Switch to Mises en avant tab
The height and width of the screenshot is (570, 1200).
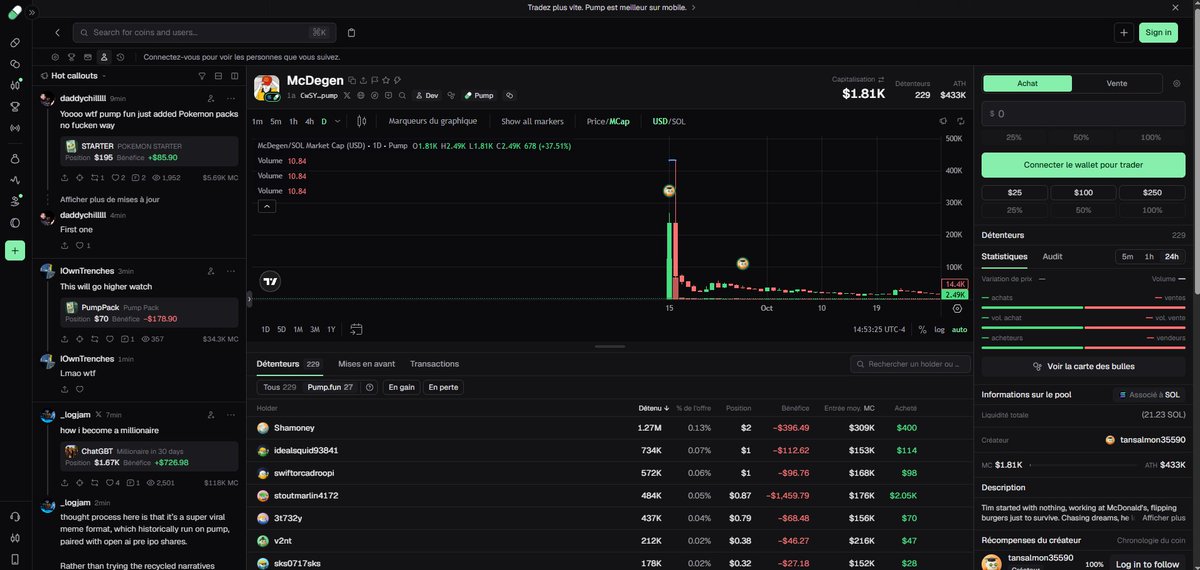click(x=366, y=364)
